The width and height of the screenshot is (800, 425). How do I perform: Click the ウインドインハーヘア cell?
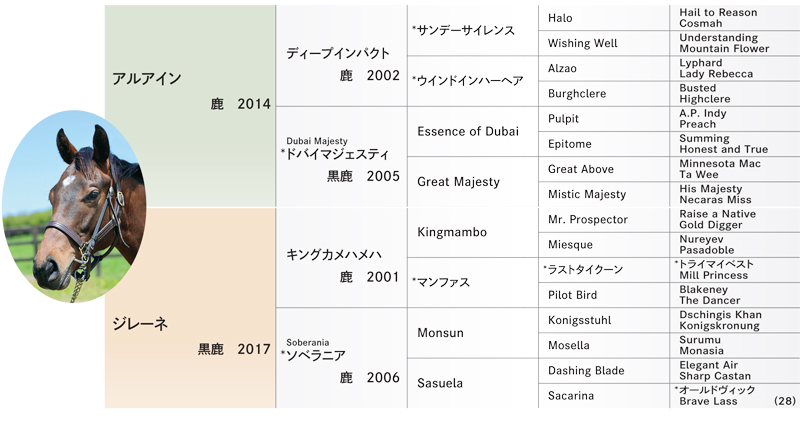[x=473, y=81]
